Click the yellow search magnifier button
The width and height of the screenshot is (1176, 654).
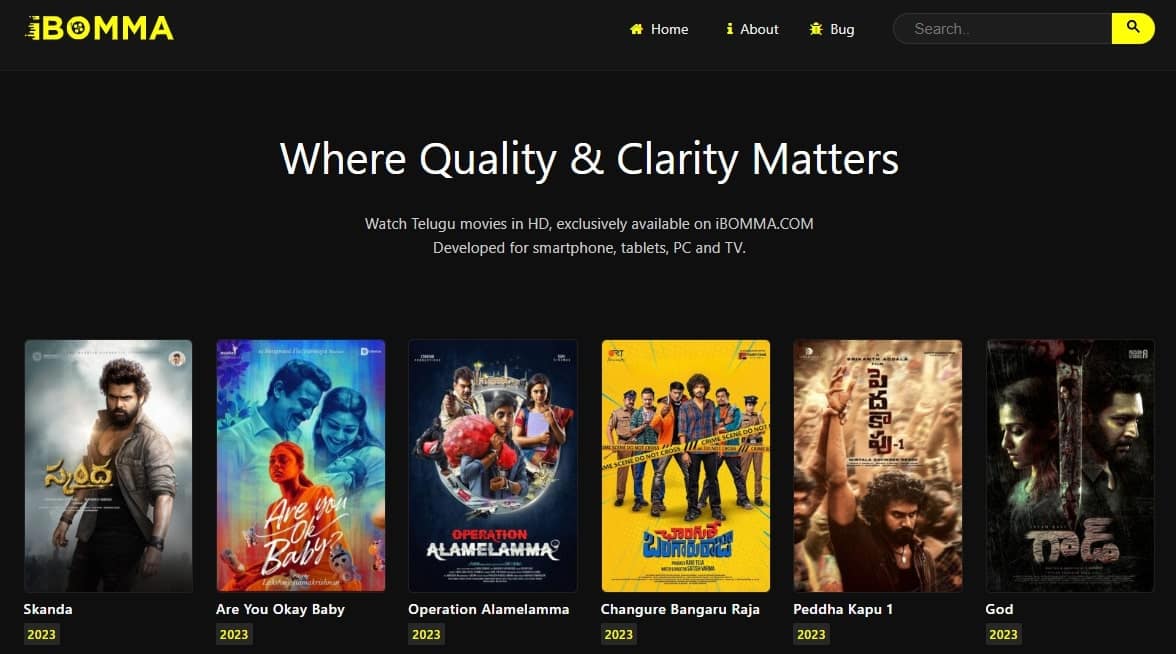tap(1132, 28)
